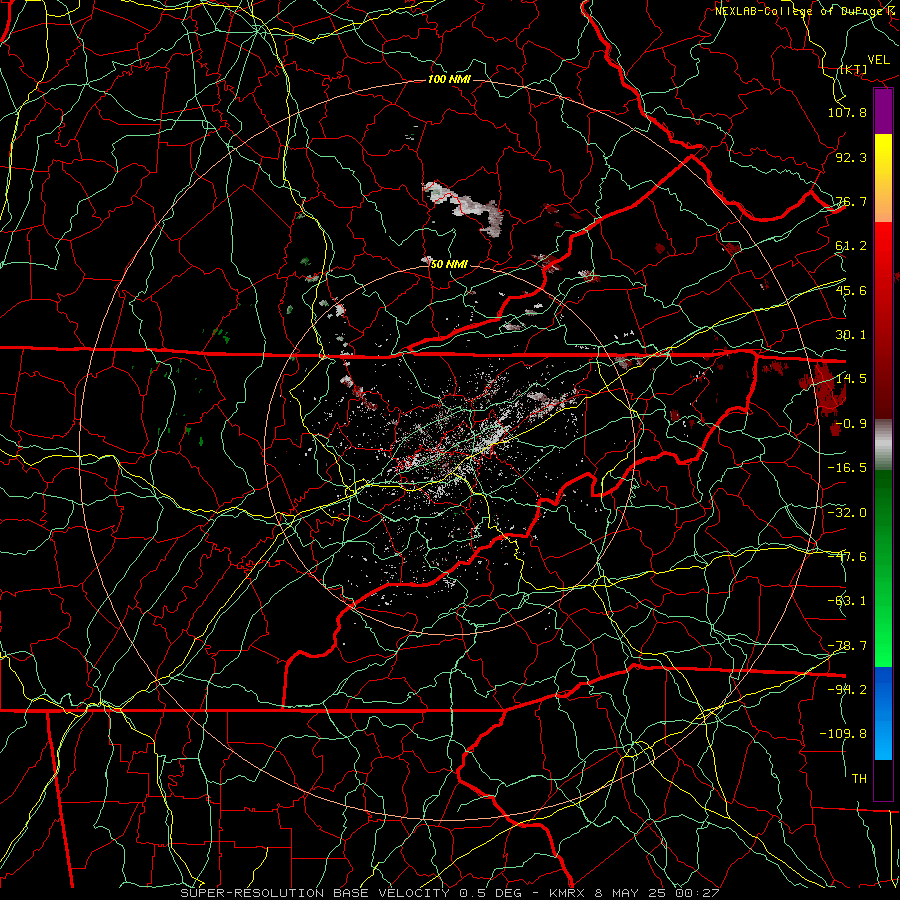Click the bright blue segment of the color bar
Image resolution: width=900 pixels, height=900 pixels.
pyautogui.click(x=883, y=713)
